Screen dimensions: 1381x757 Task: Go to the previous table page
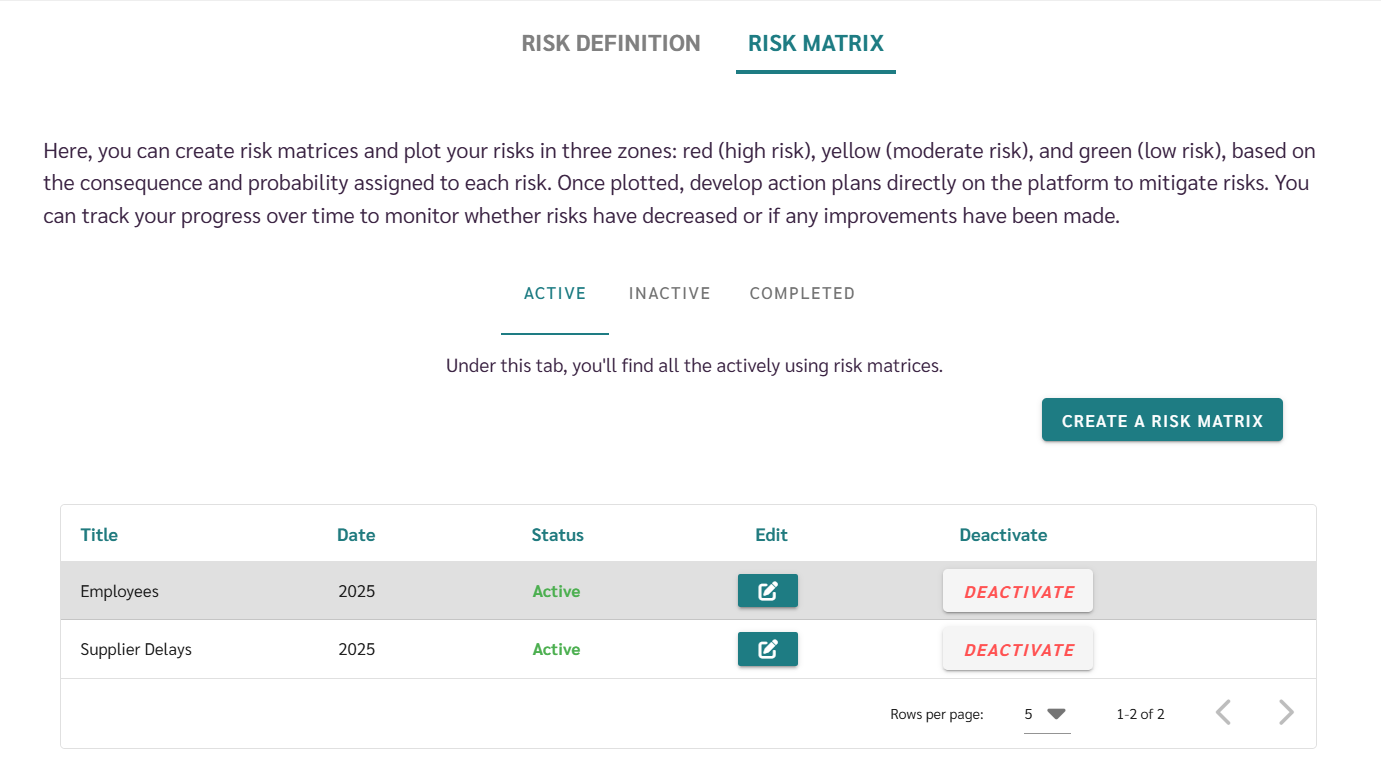1223,712
